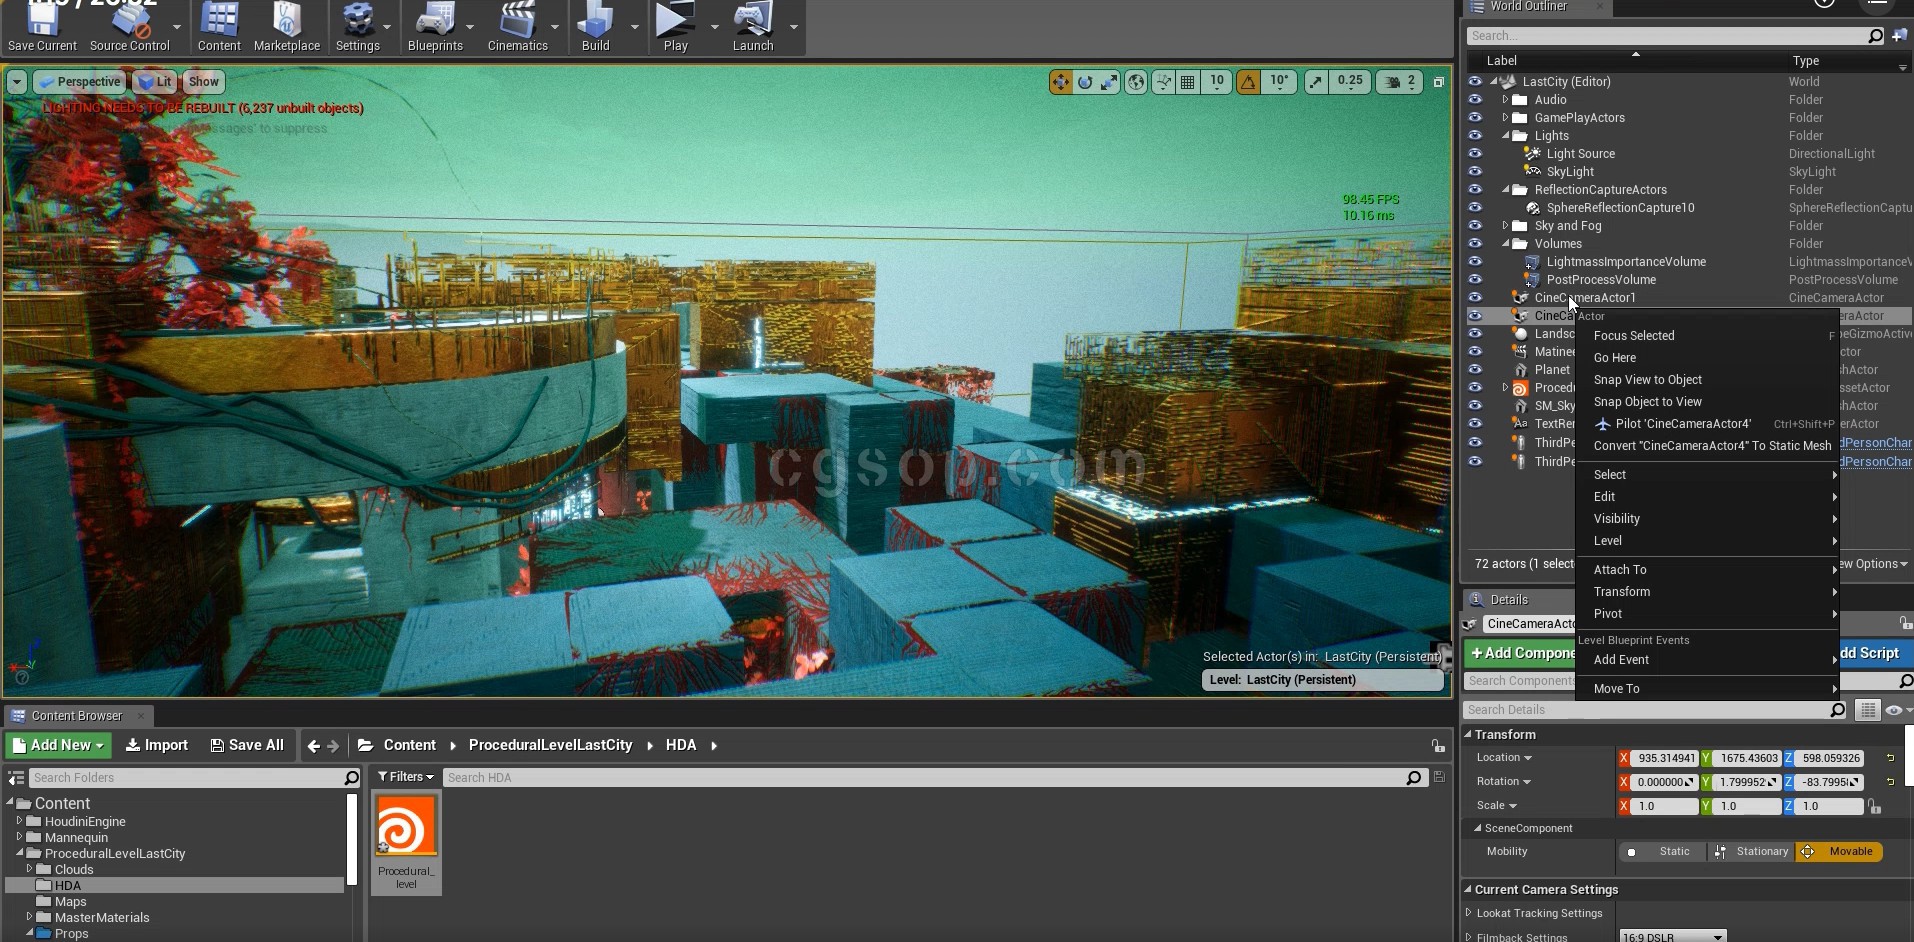Click the Launch toolbar icon
1914x942 pixels.
tap(753, 27)
